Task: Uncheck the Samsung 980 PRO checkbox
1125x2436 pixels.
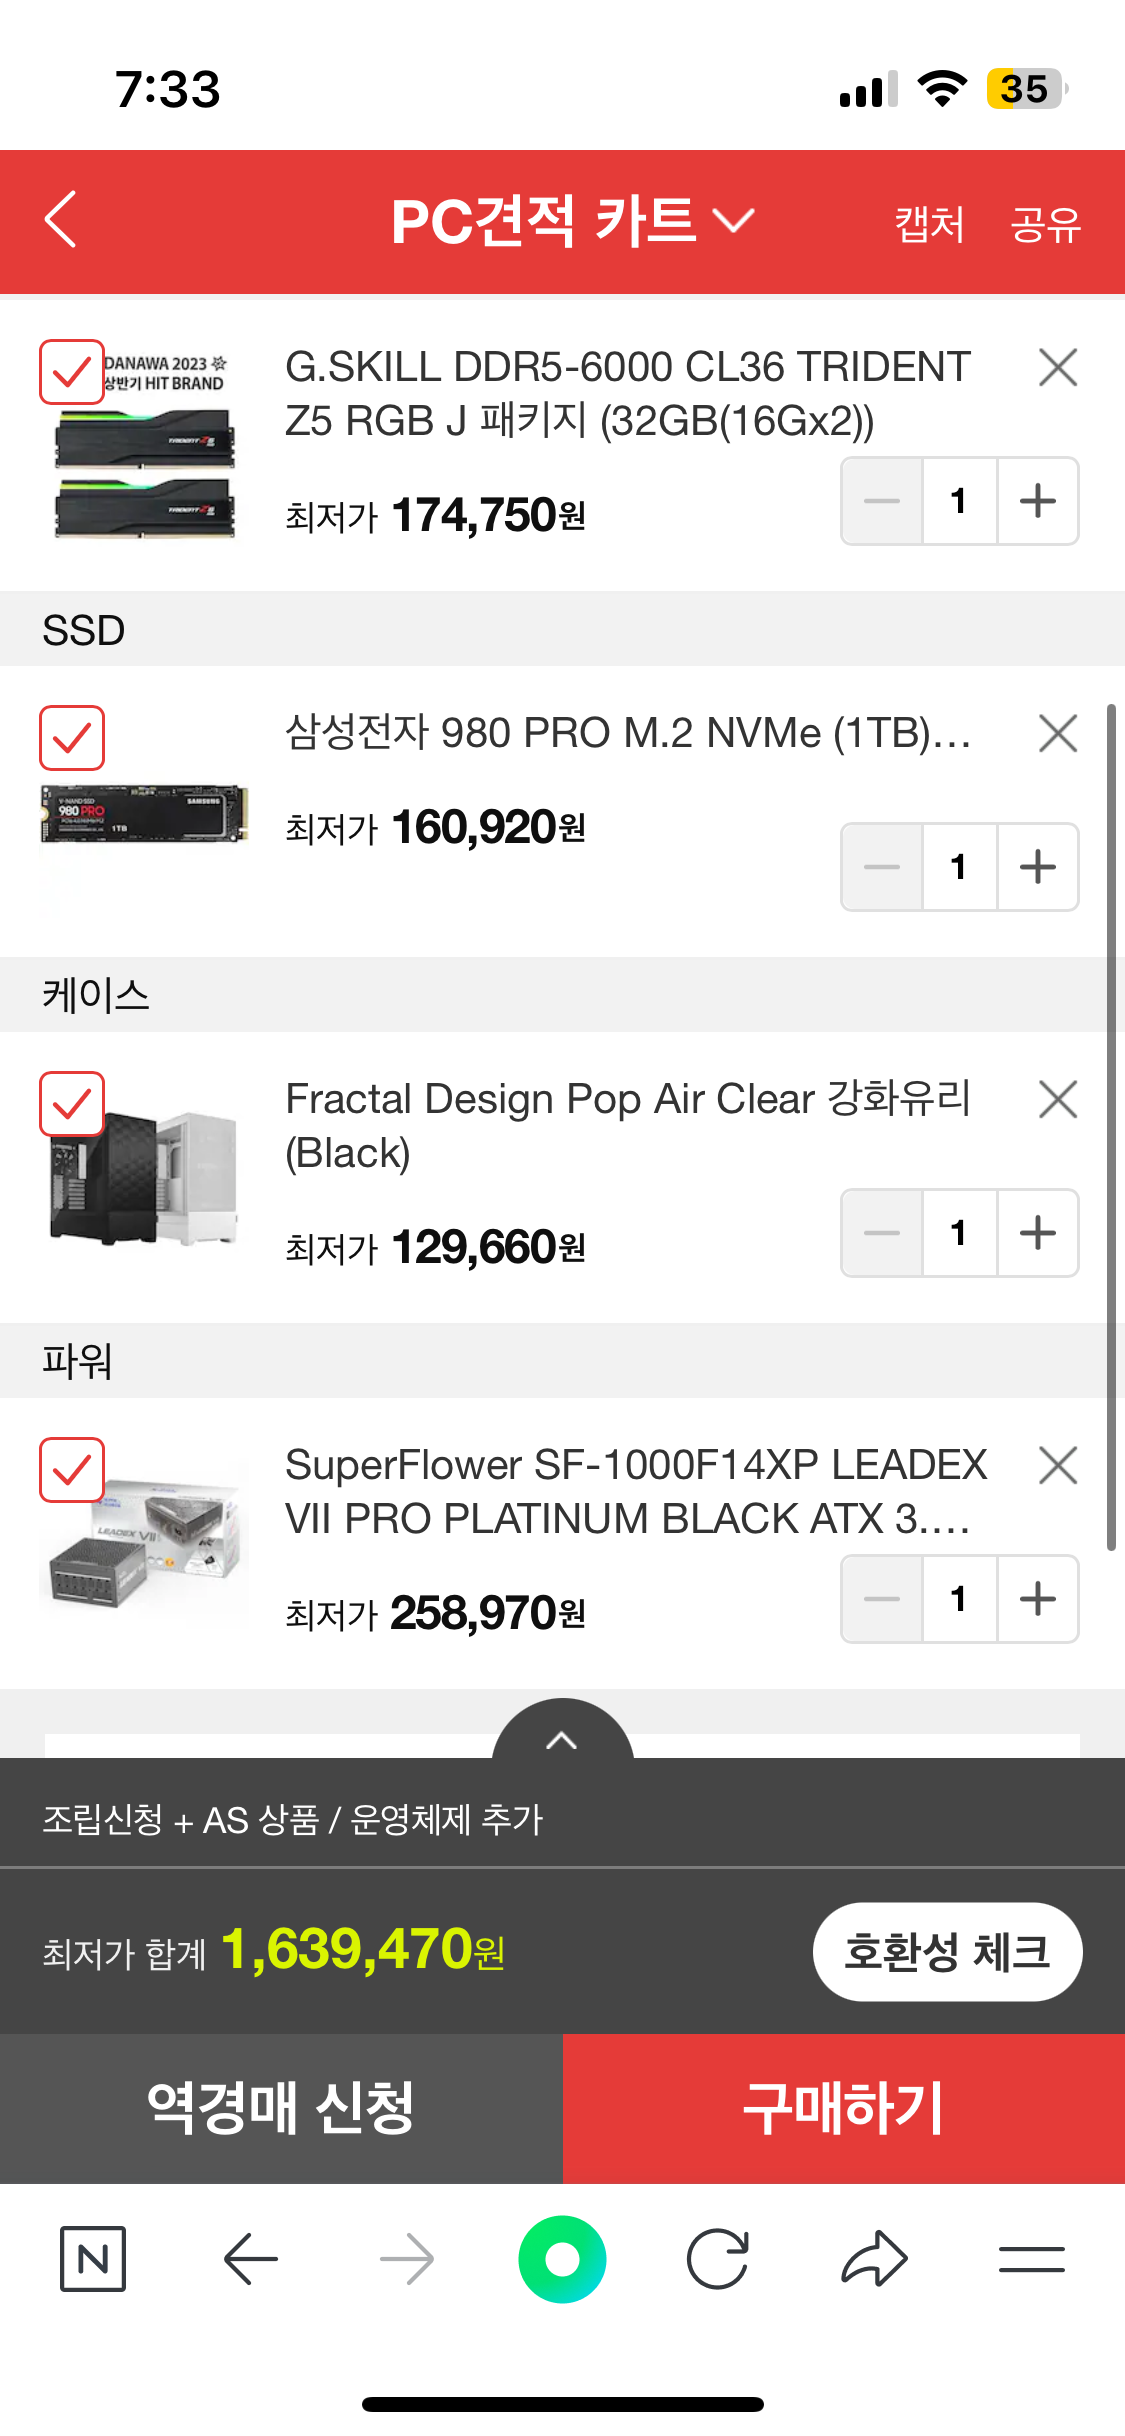Action: pyautogui.click(x=72, y=739)
